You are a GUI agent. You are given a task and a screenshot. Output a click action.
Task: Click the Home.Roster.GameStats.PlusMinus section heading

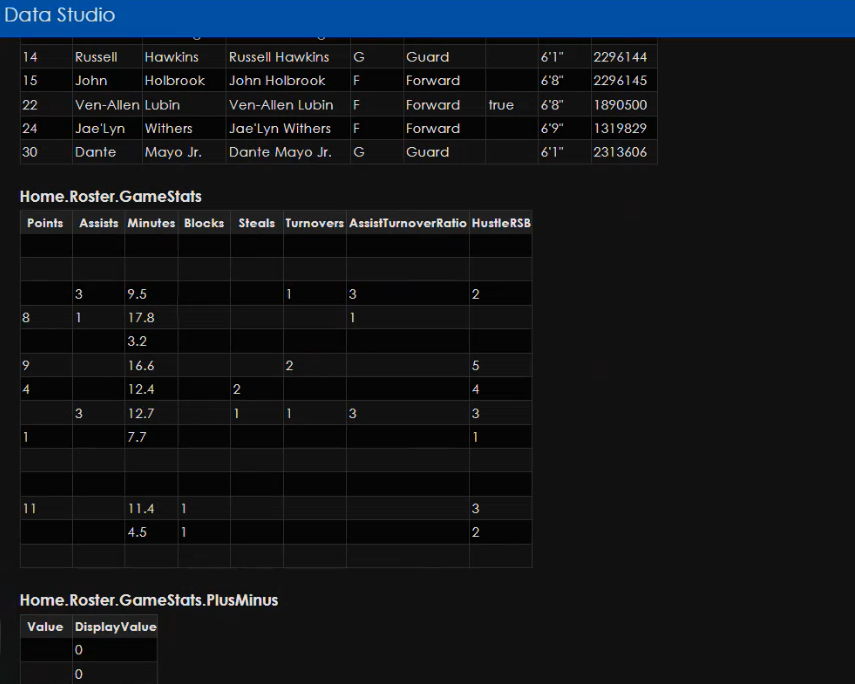click(149, 600)
